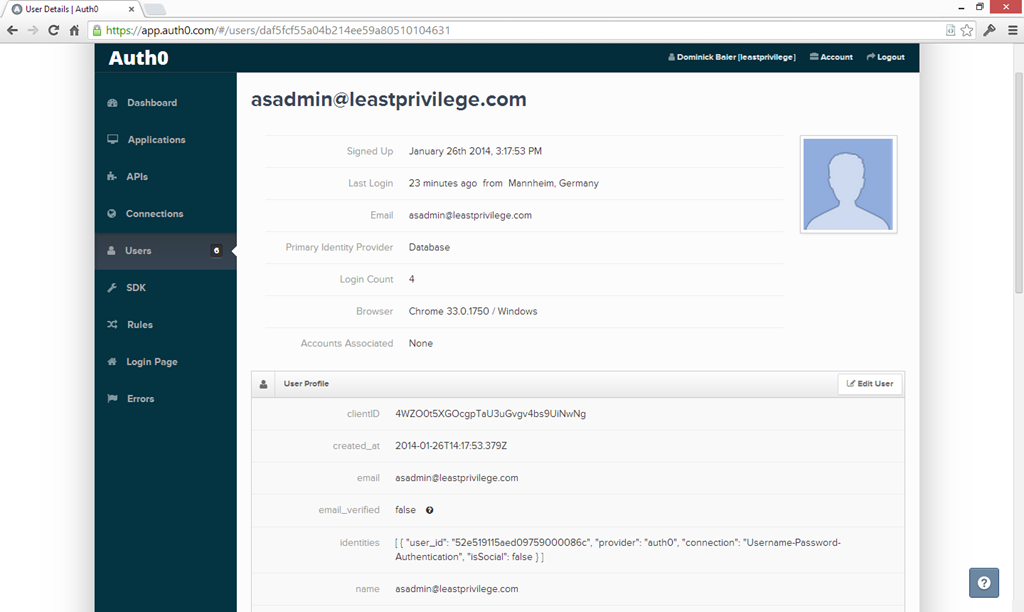
Task: Click the SDK wrench icon
Action: (112, 288)
